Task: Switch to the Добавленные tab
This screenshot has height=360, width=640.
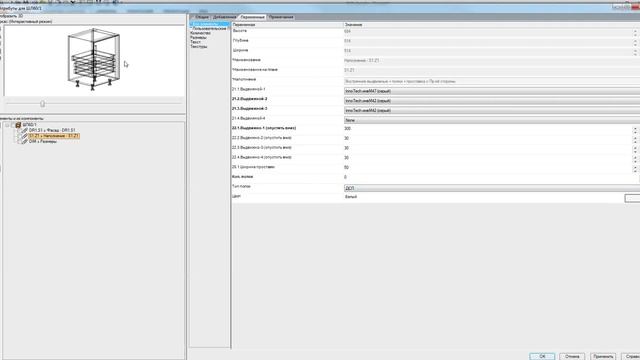Action: (x=224, y=17)
